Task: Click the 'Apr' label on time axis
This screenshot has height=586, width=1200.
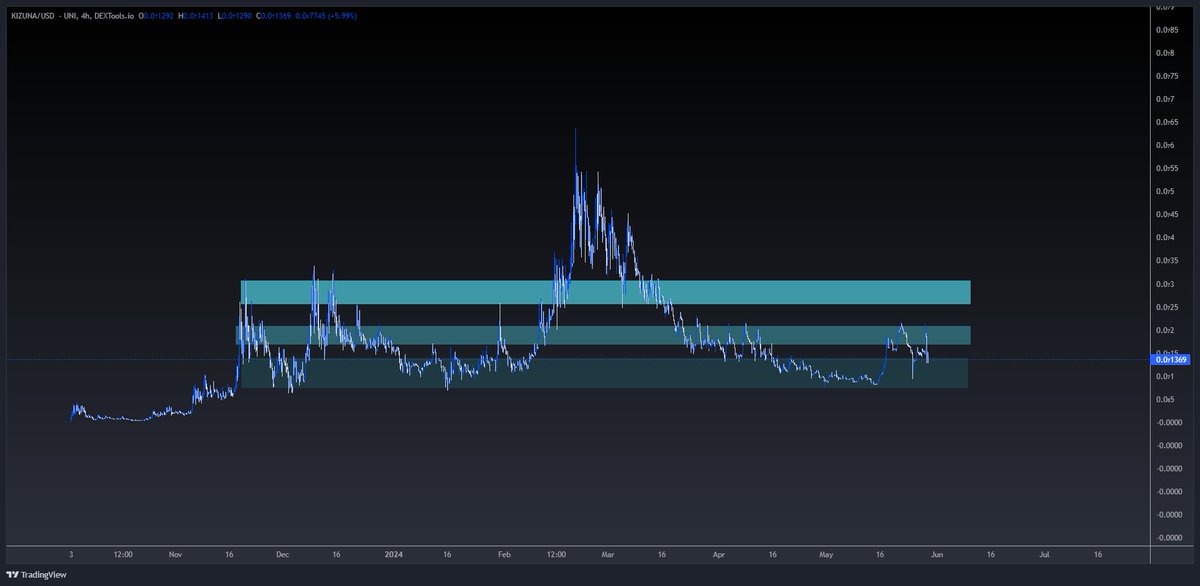Action: point(719,553)
